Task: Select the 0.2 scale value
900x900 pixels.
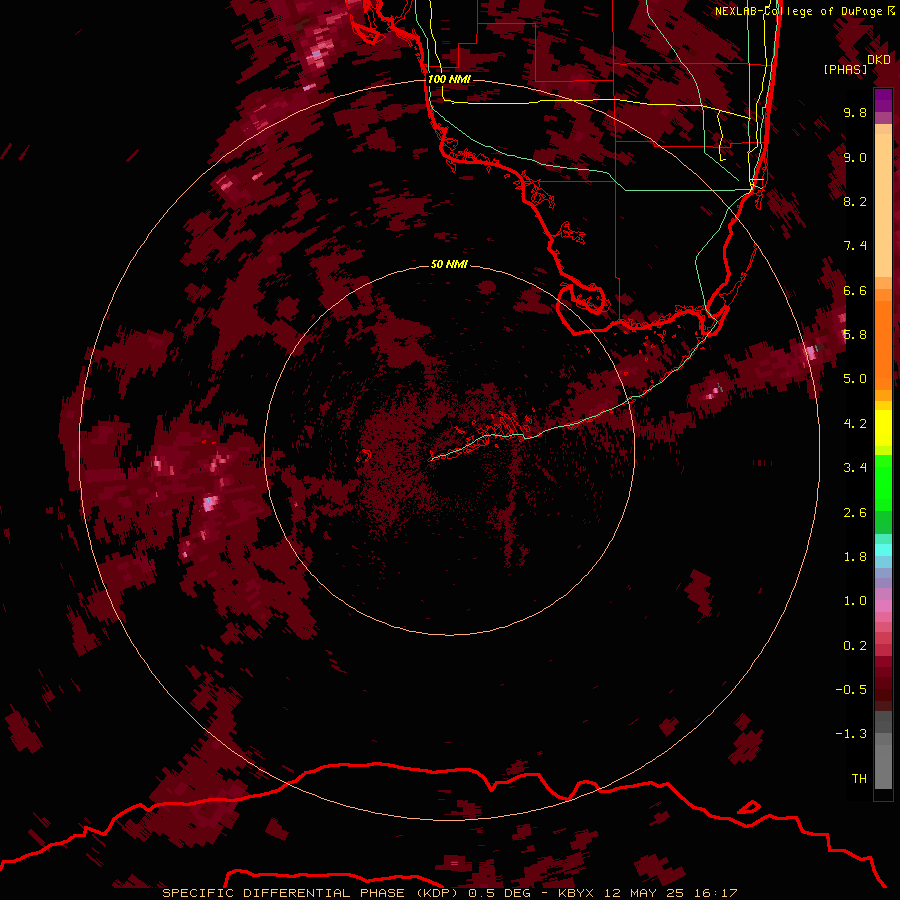Action: [x=855, y=646]
